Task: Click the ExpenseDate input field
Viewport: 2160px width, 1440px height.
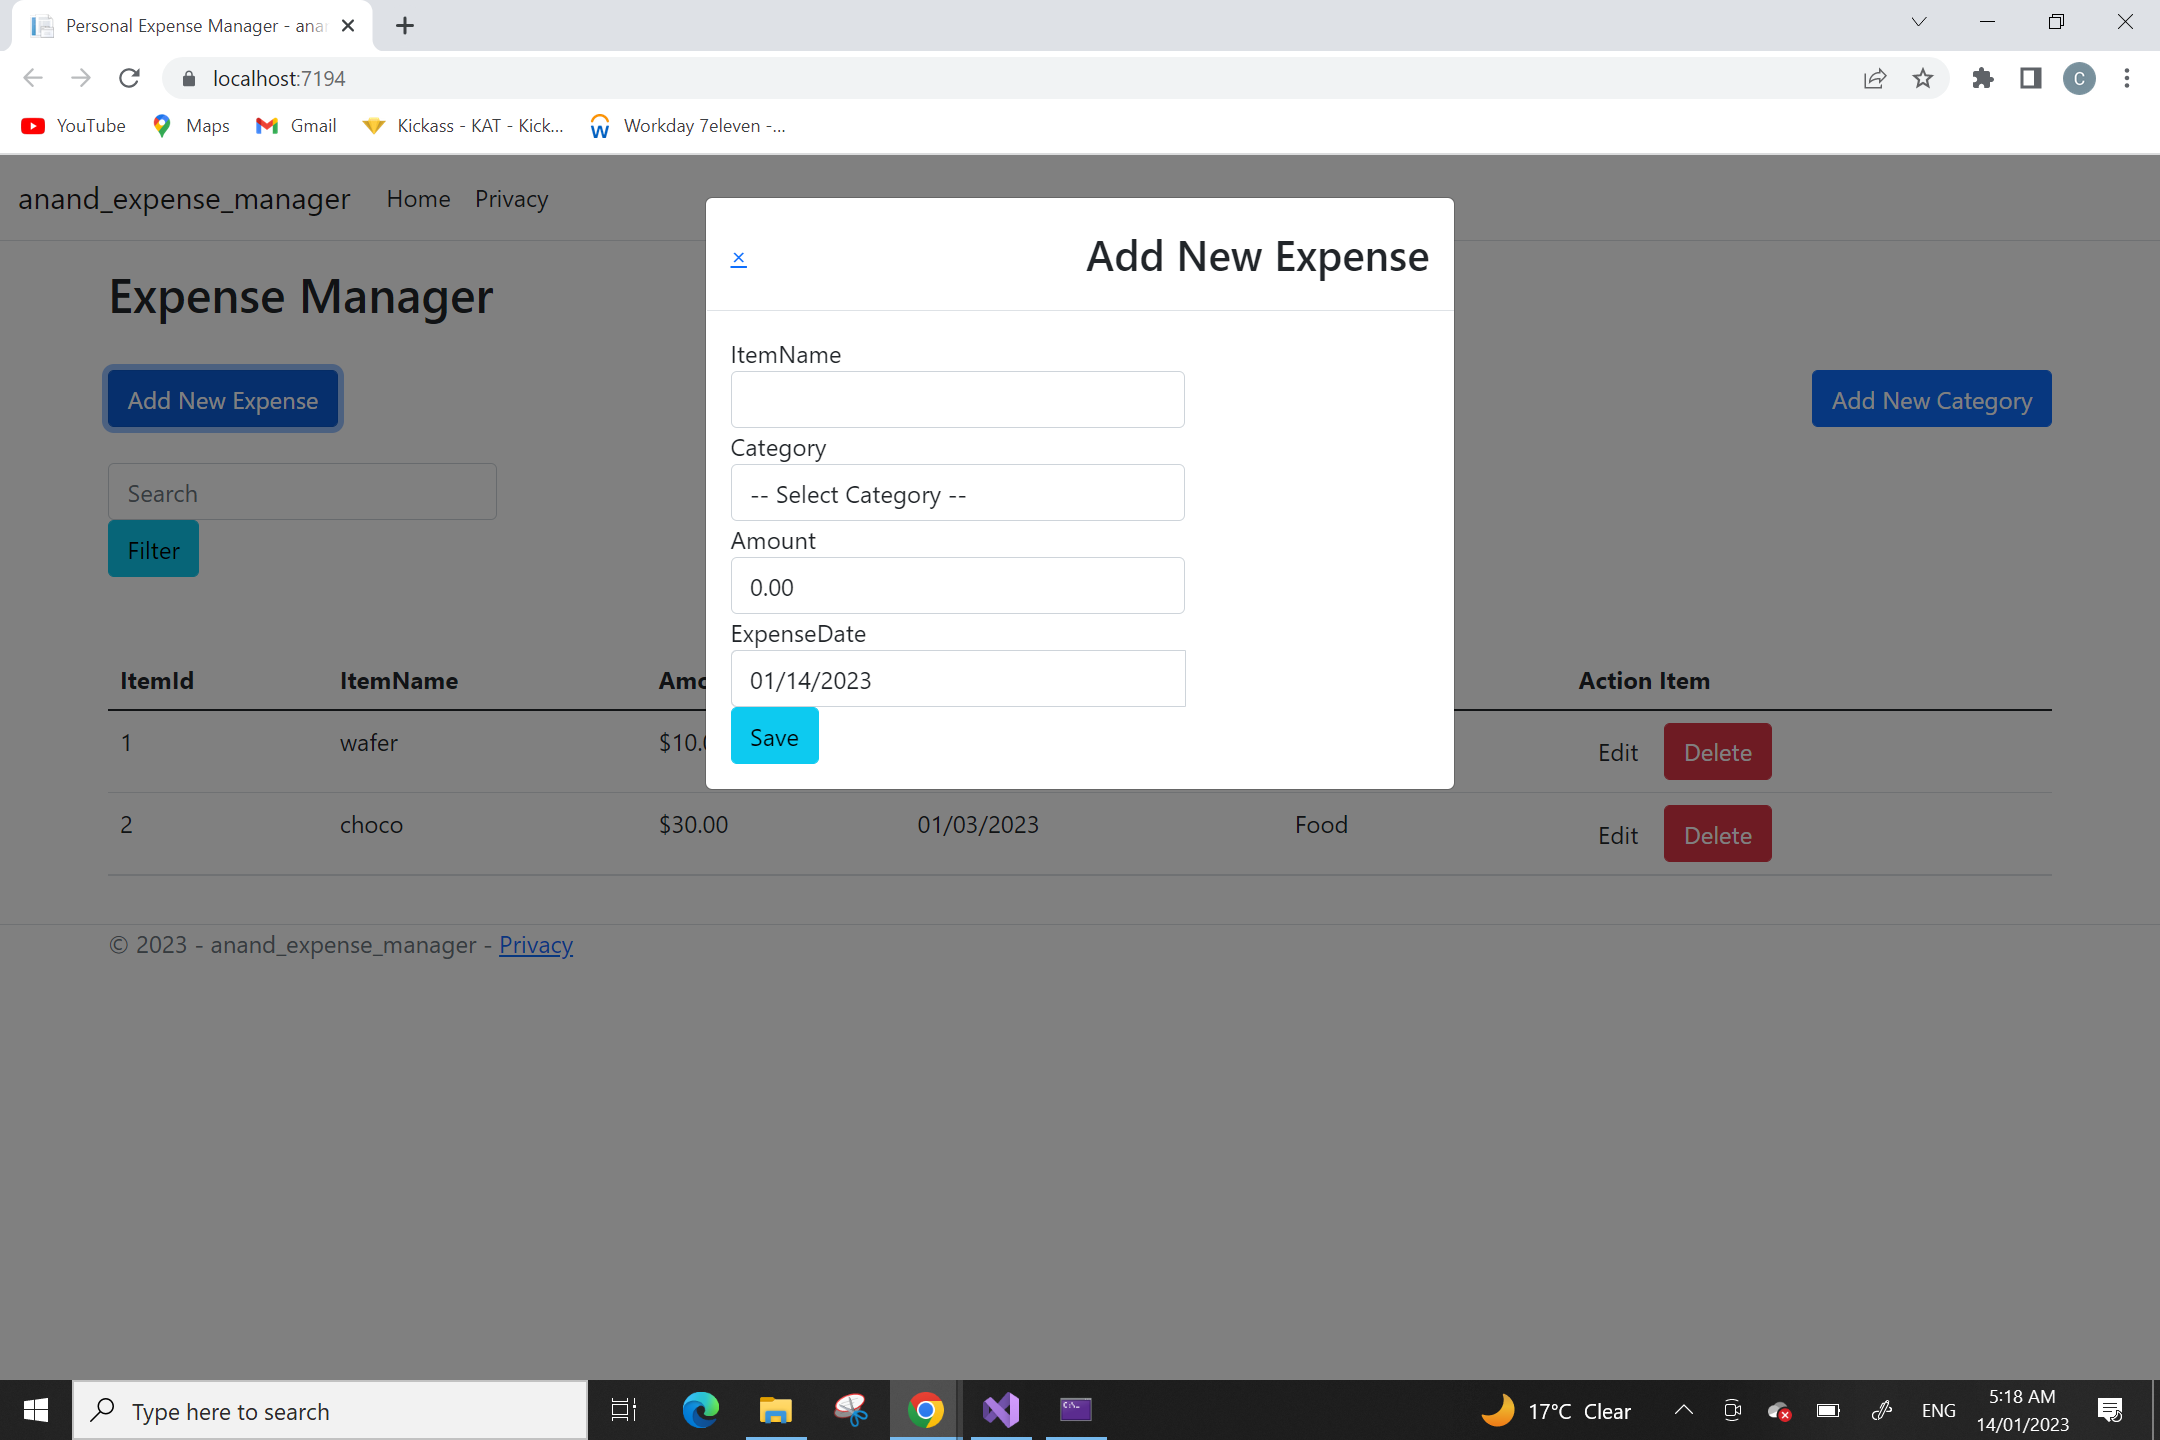Action: point(957,678)
